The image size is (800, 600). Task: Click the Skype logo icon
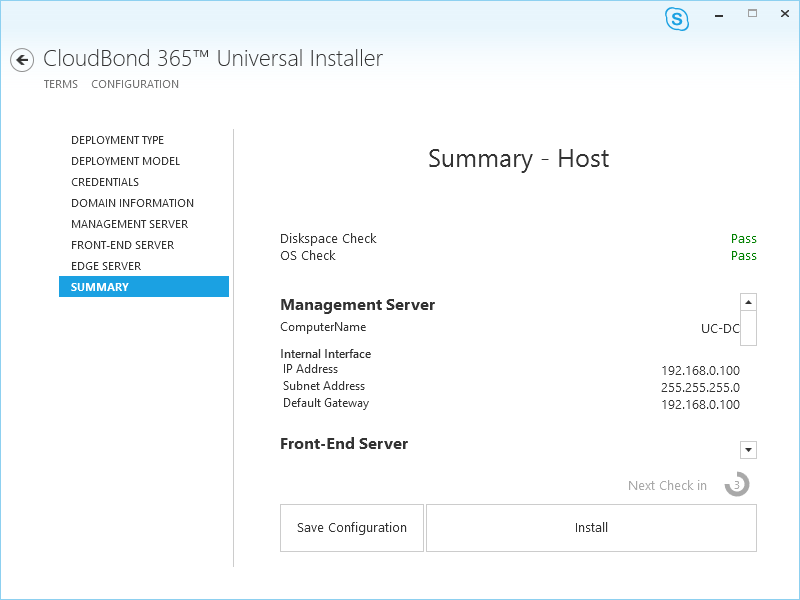[x=677, y=19]
